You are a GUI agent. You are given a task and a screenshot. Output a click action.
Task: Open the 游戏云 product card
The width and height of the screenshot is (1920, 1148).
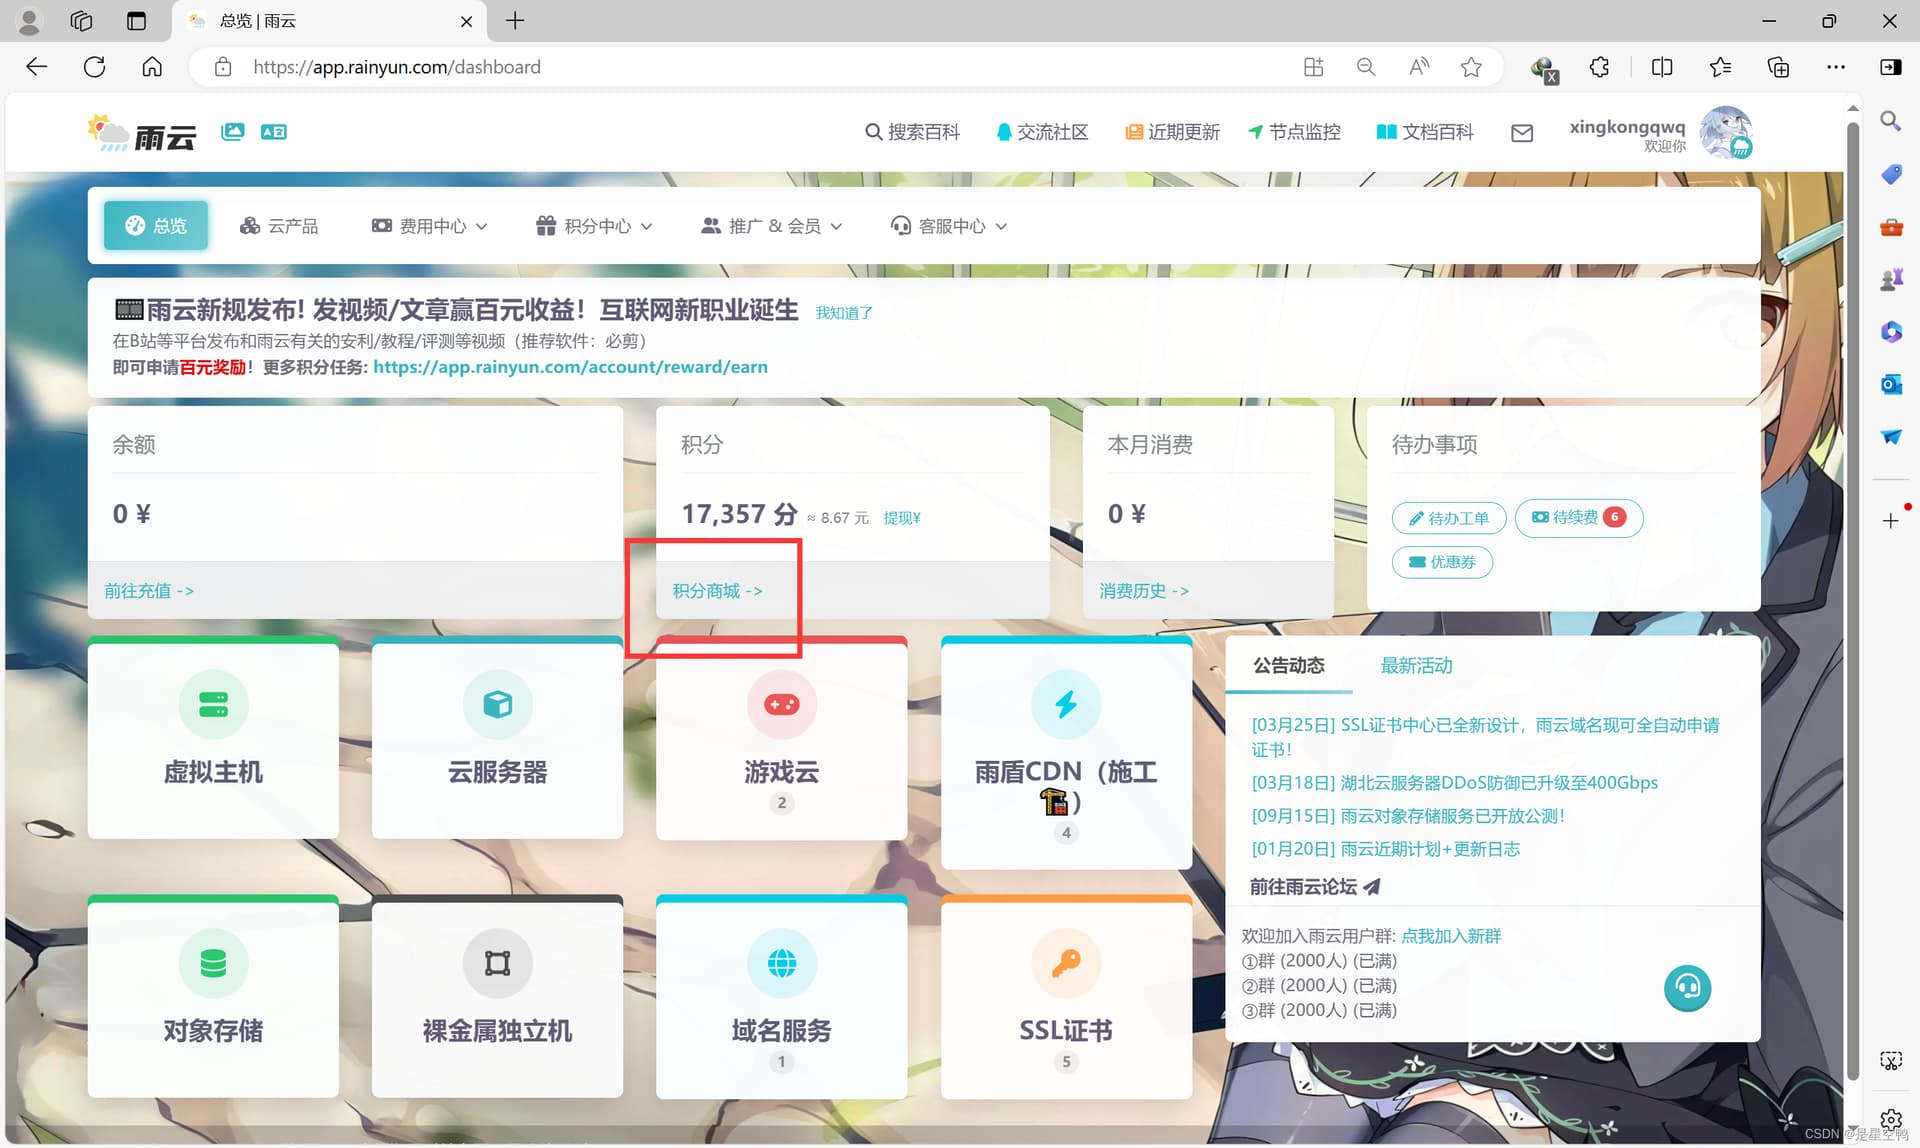click(x=782, y=737)
